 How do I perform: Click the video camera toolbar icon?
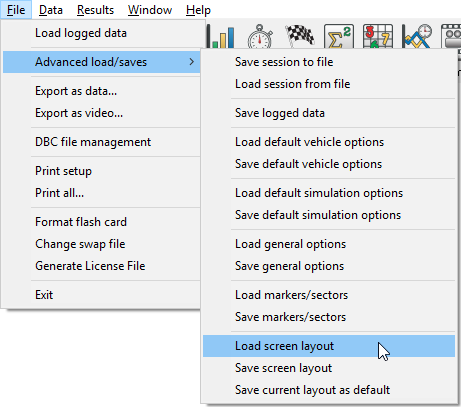[451, 37]
